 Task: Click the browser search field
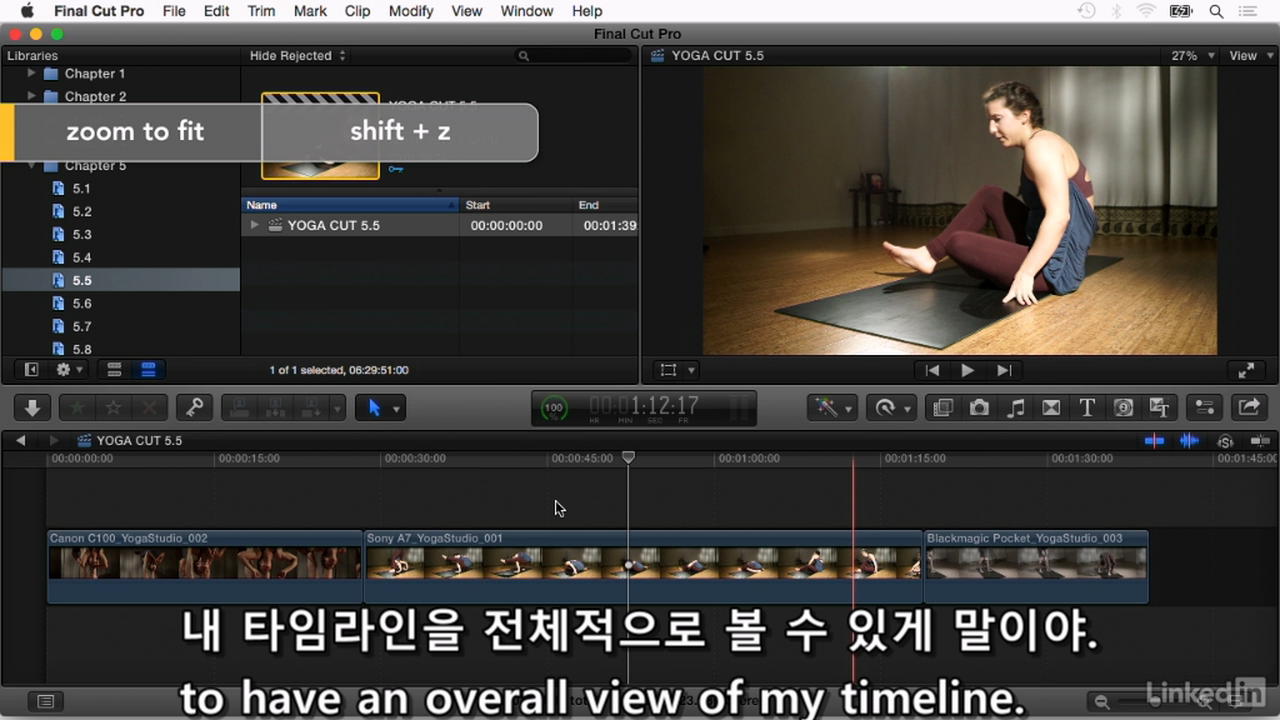coord(572,56)
